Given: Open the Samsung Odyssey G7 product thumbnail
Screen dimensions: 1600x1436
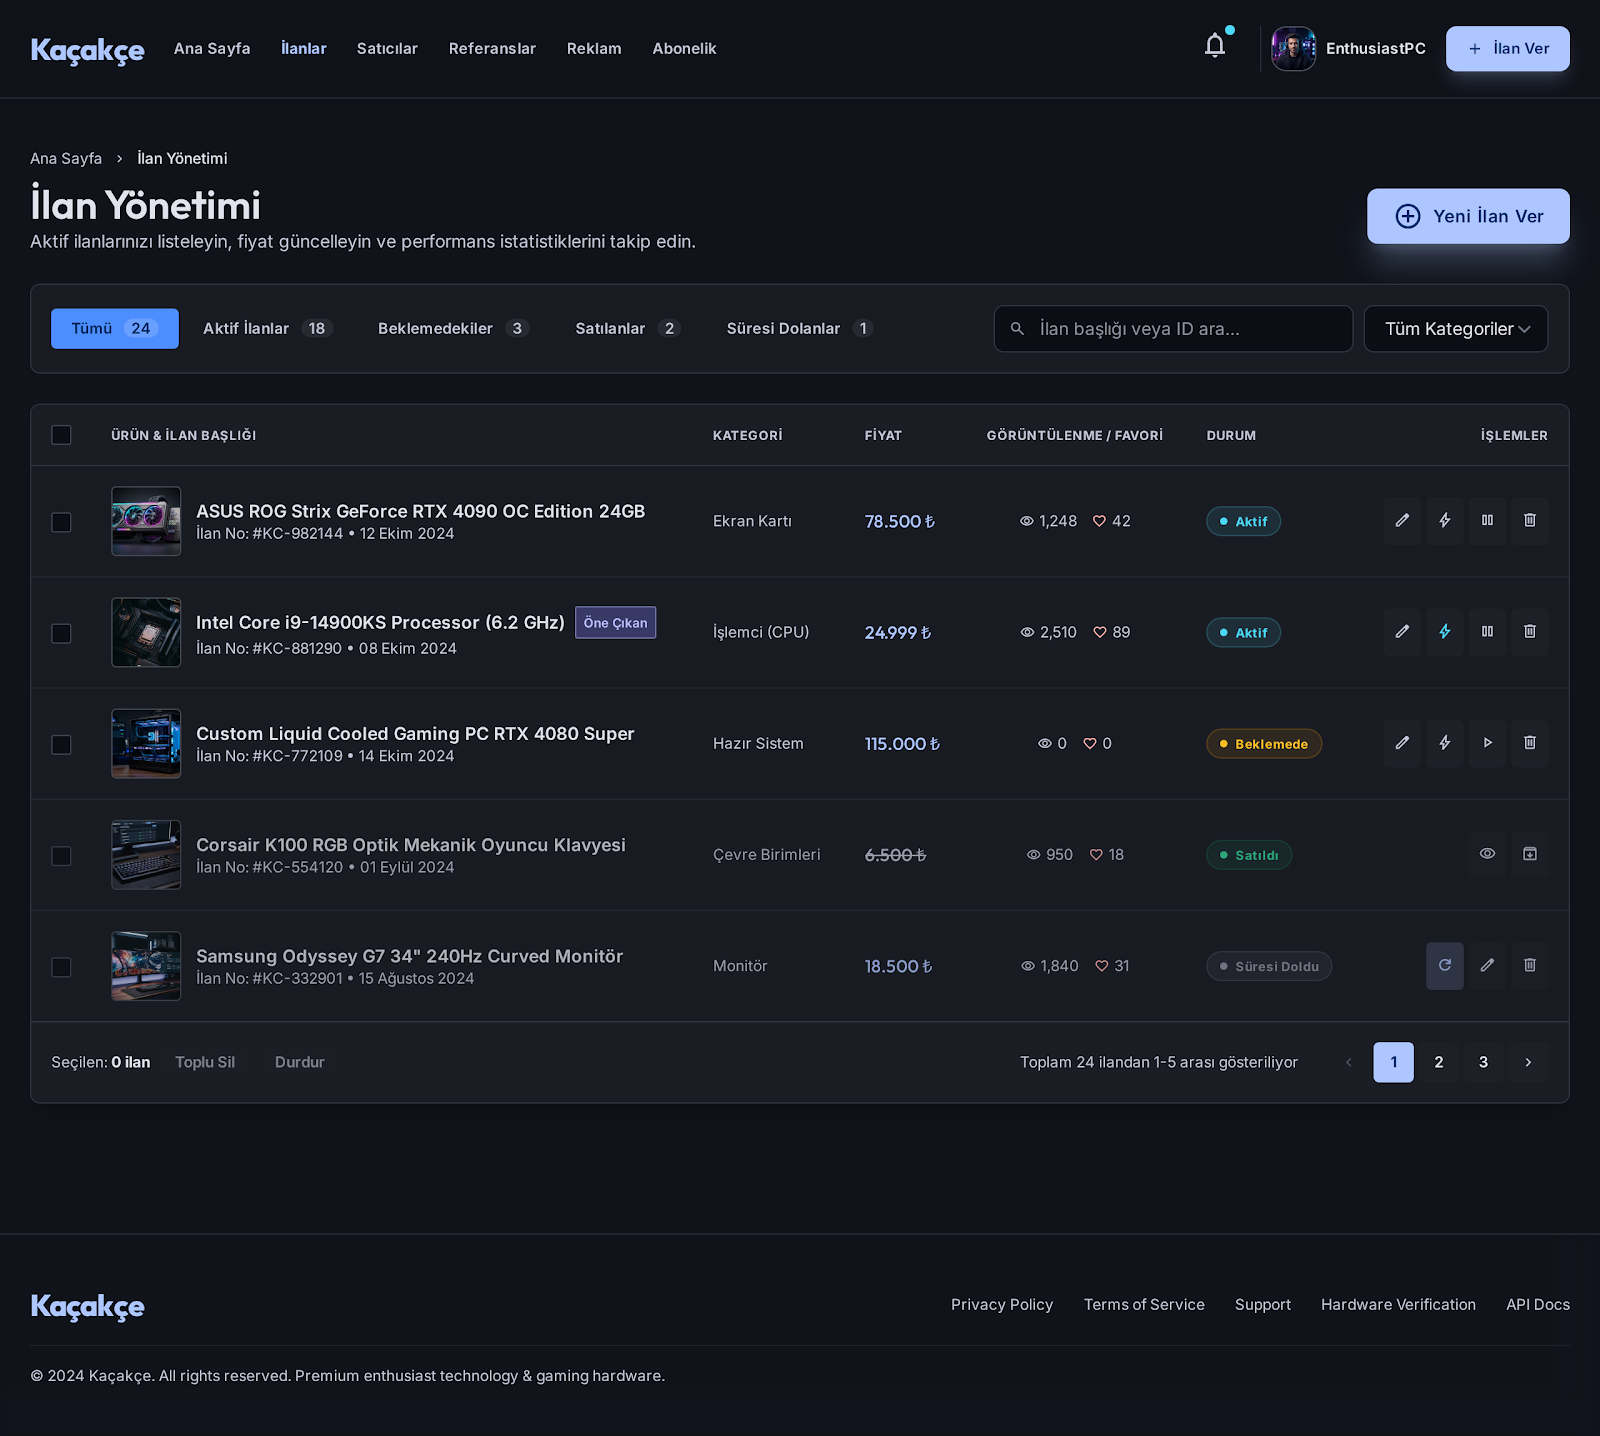Looking at the screenshot, I should tap(146, 966).
